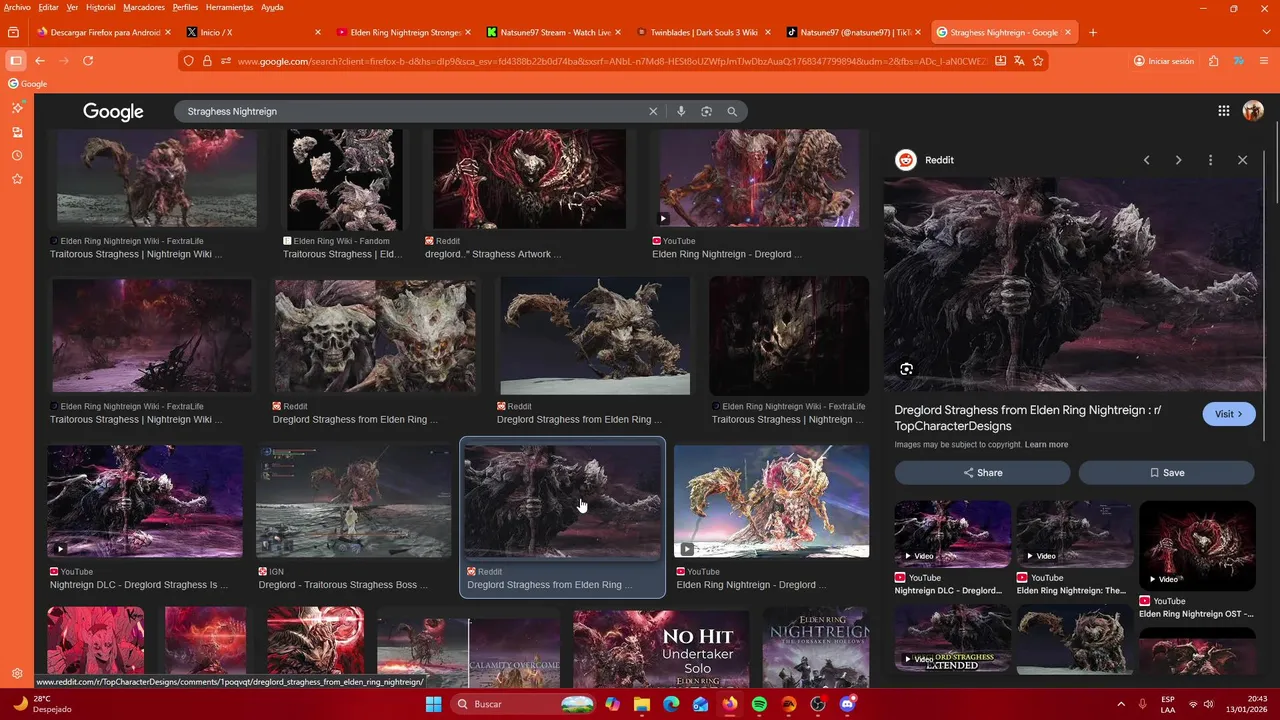Viewport: 1280px width, 720px height.
Task: Open Google Lens image search icon
Action: (x=706, y=112)
